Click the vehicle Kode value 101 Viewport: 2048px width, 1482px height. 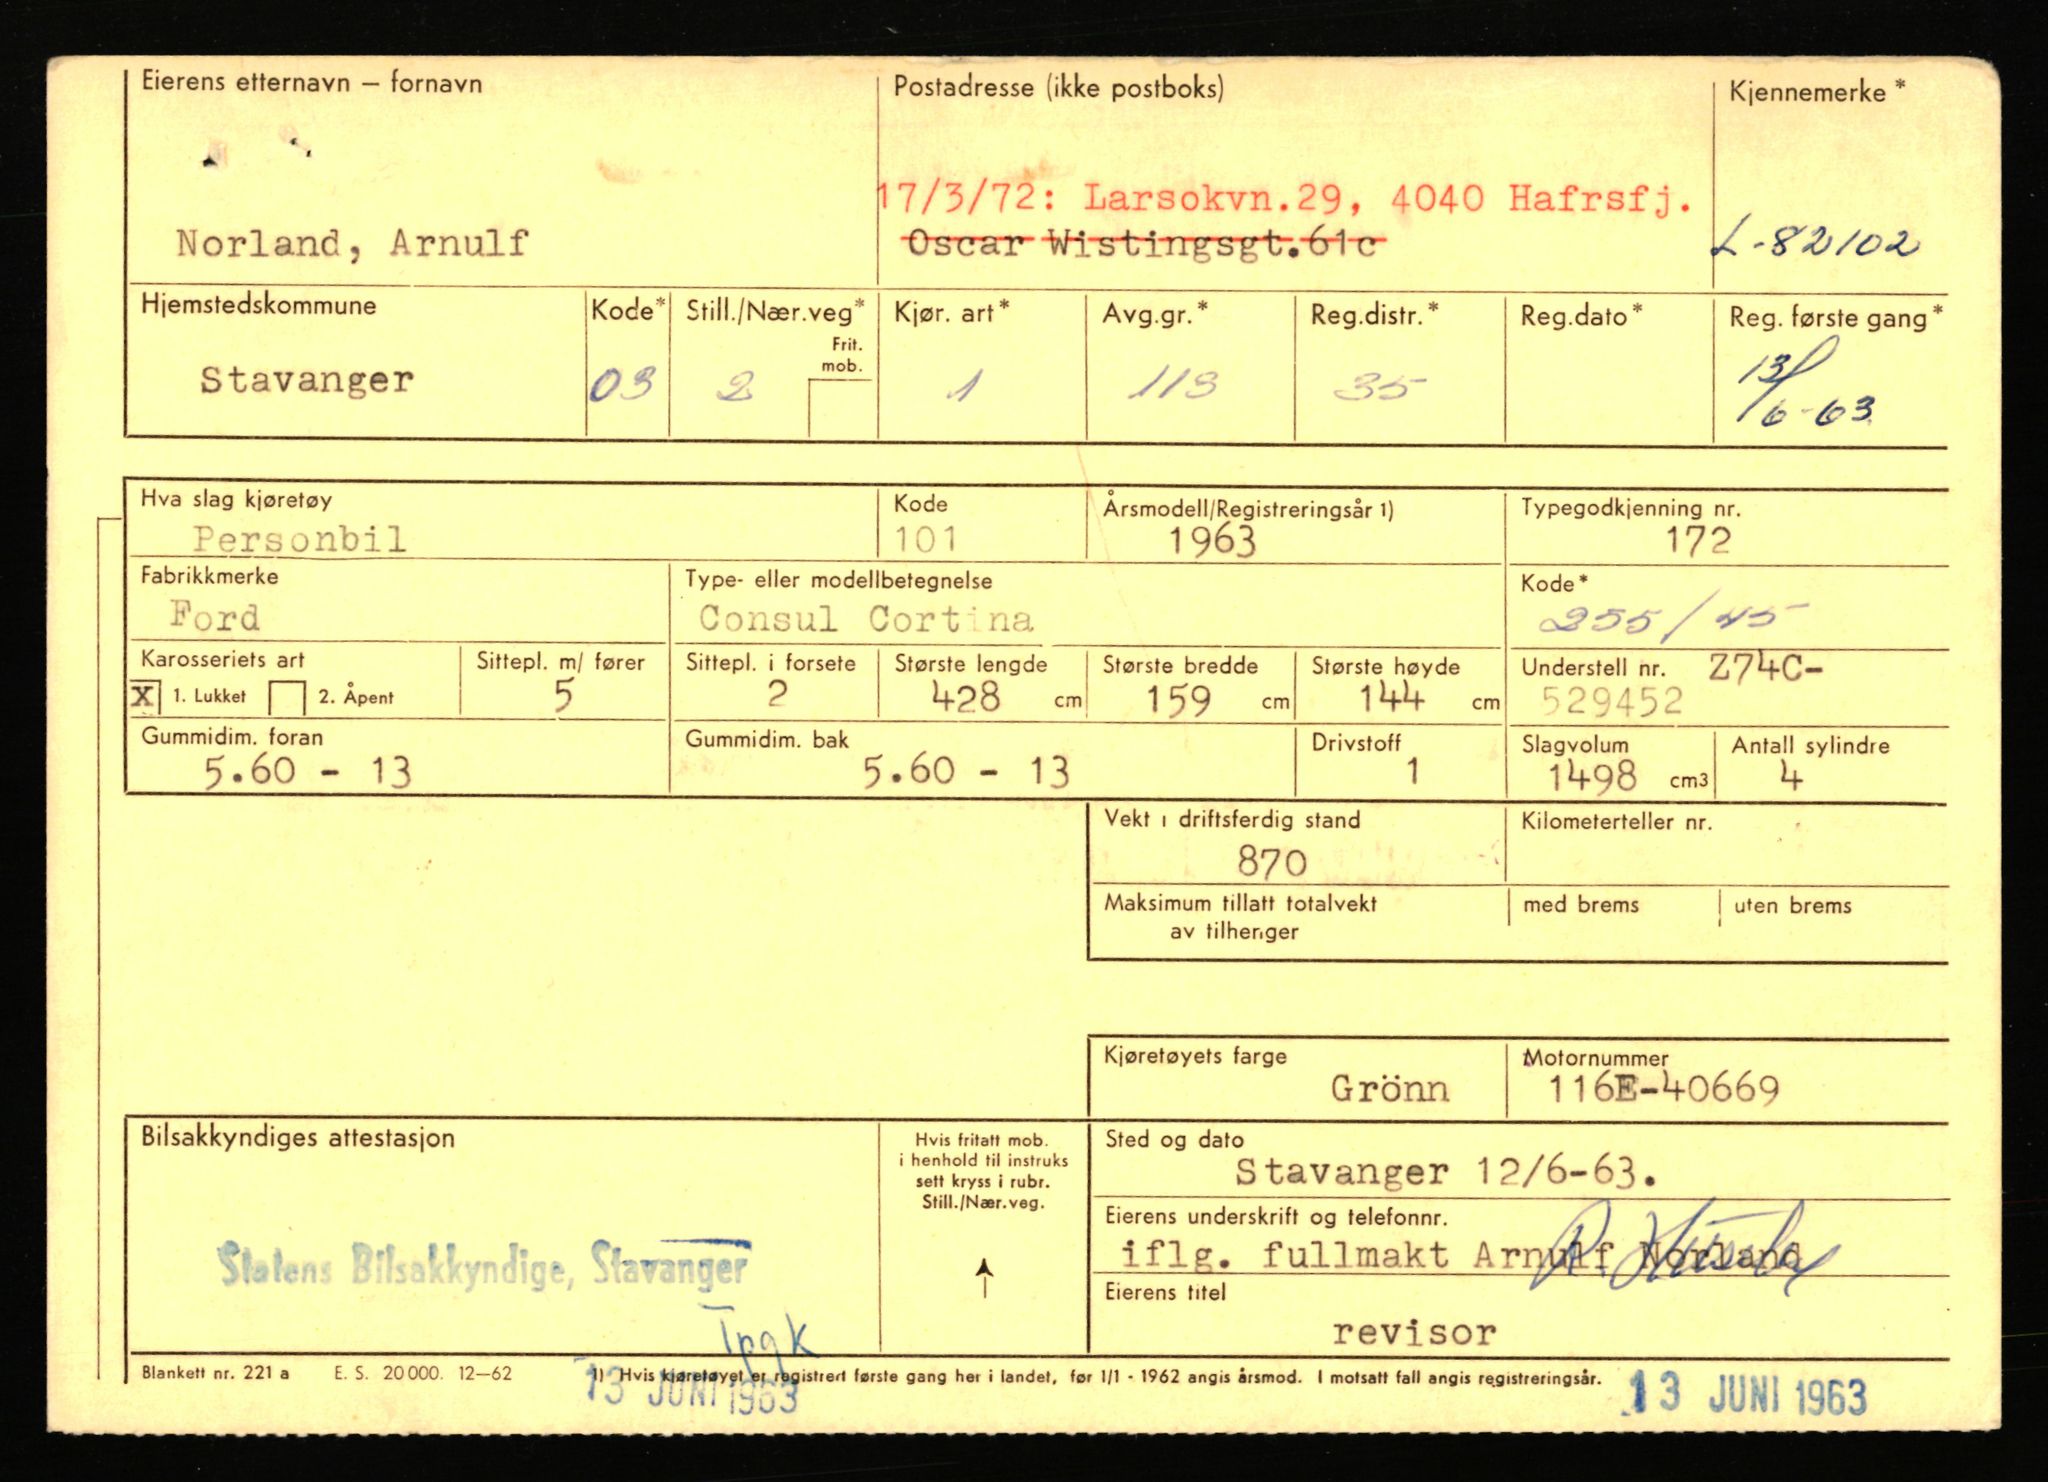click(x=926, y=540)
